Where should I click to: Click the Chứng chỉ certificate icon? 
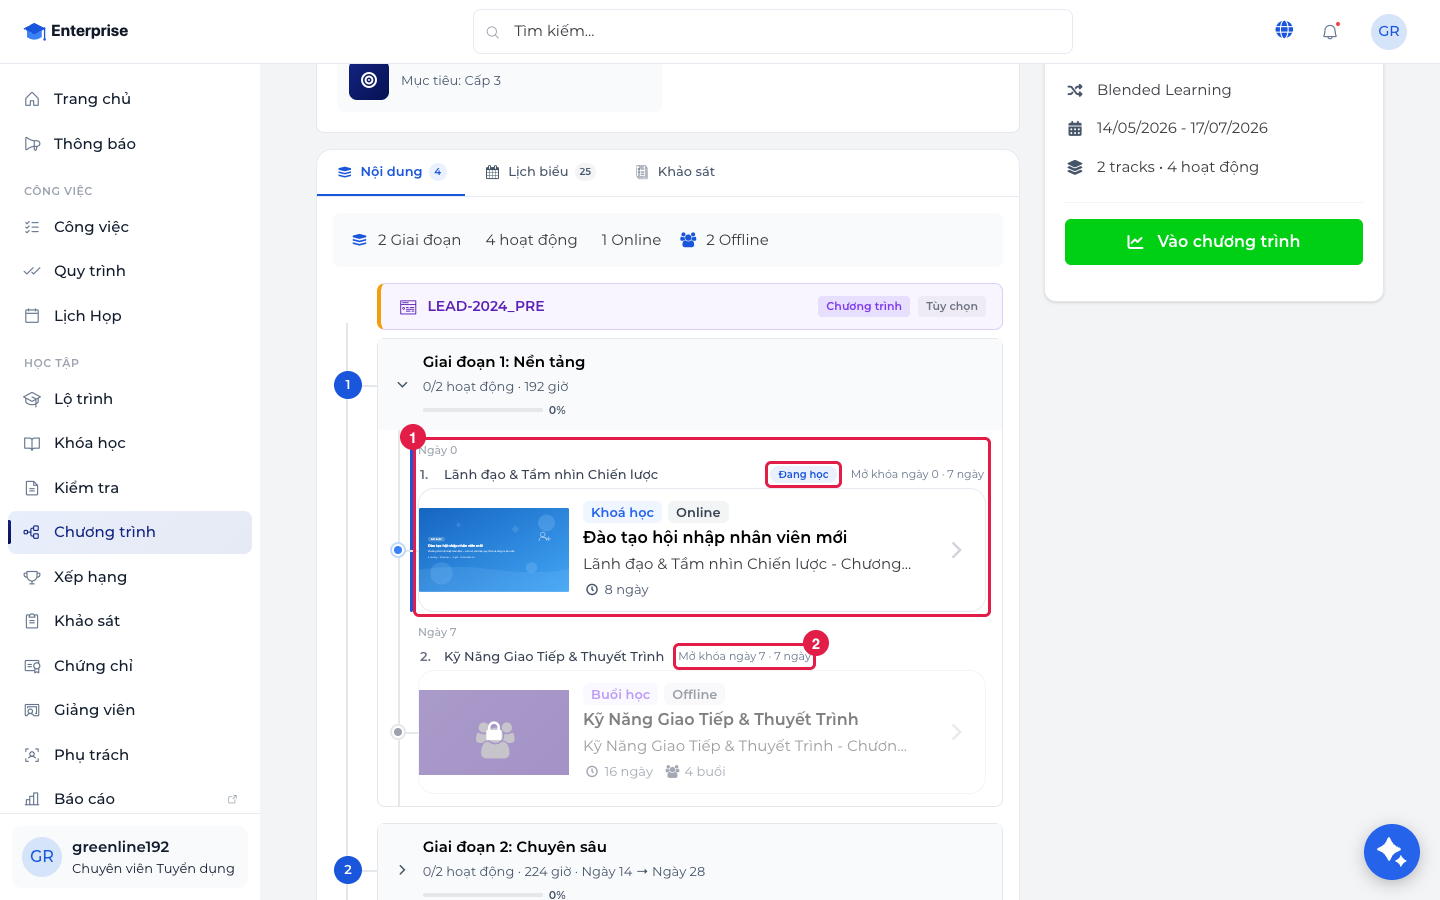[x=32, y=666]
